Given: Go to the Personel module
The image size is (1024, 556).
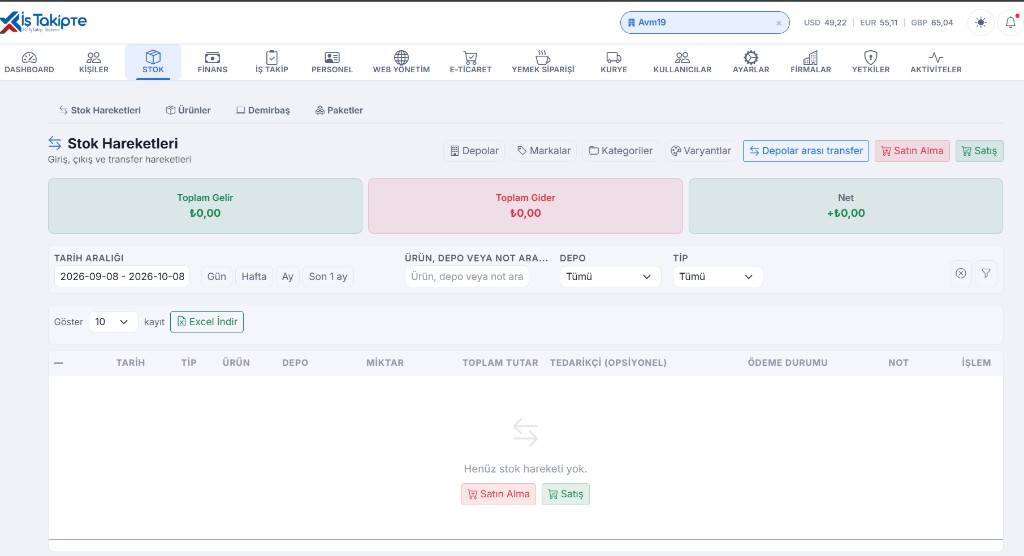Looking at the screenshot, I should 332,62.
